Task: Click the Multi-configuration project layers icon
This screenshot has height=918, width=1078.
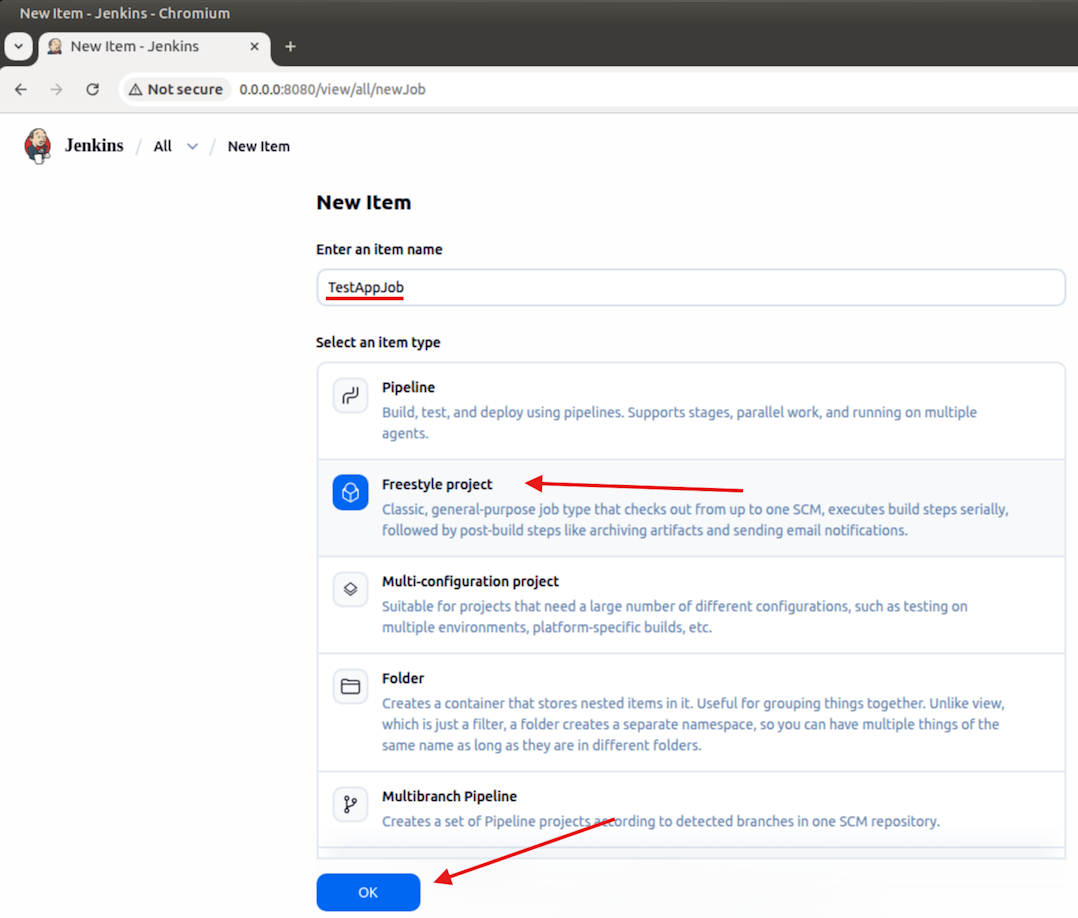Action: 350,590
